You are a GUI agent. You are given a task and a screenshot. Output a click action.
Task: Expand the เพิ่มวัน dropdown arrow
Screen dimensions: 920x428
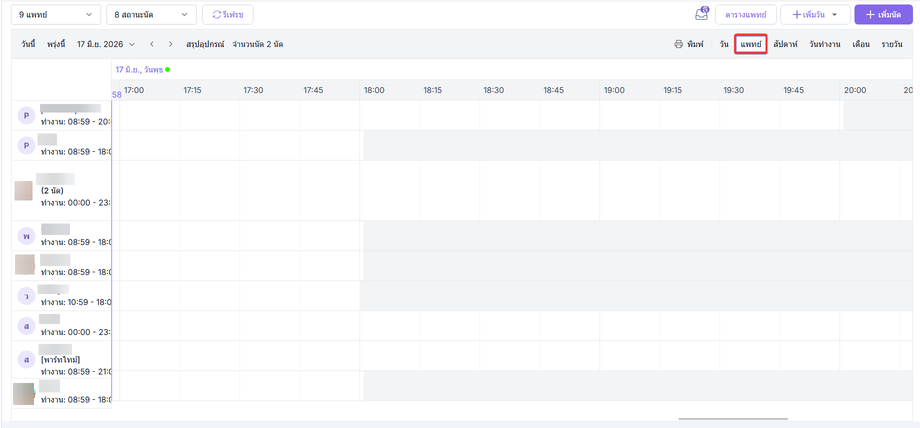pos(835,15)
